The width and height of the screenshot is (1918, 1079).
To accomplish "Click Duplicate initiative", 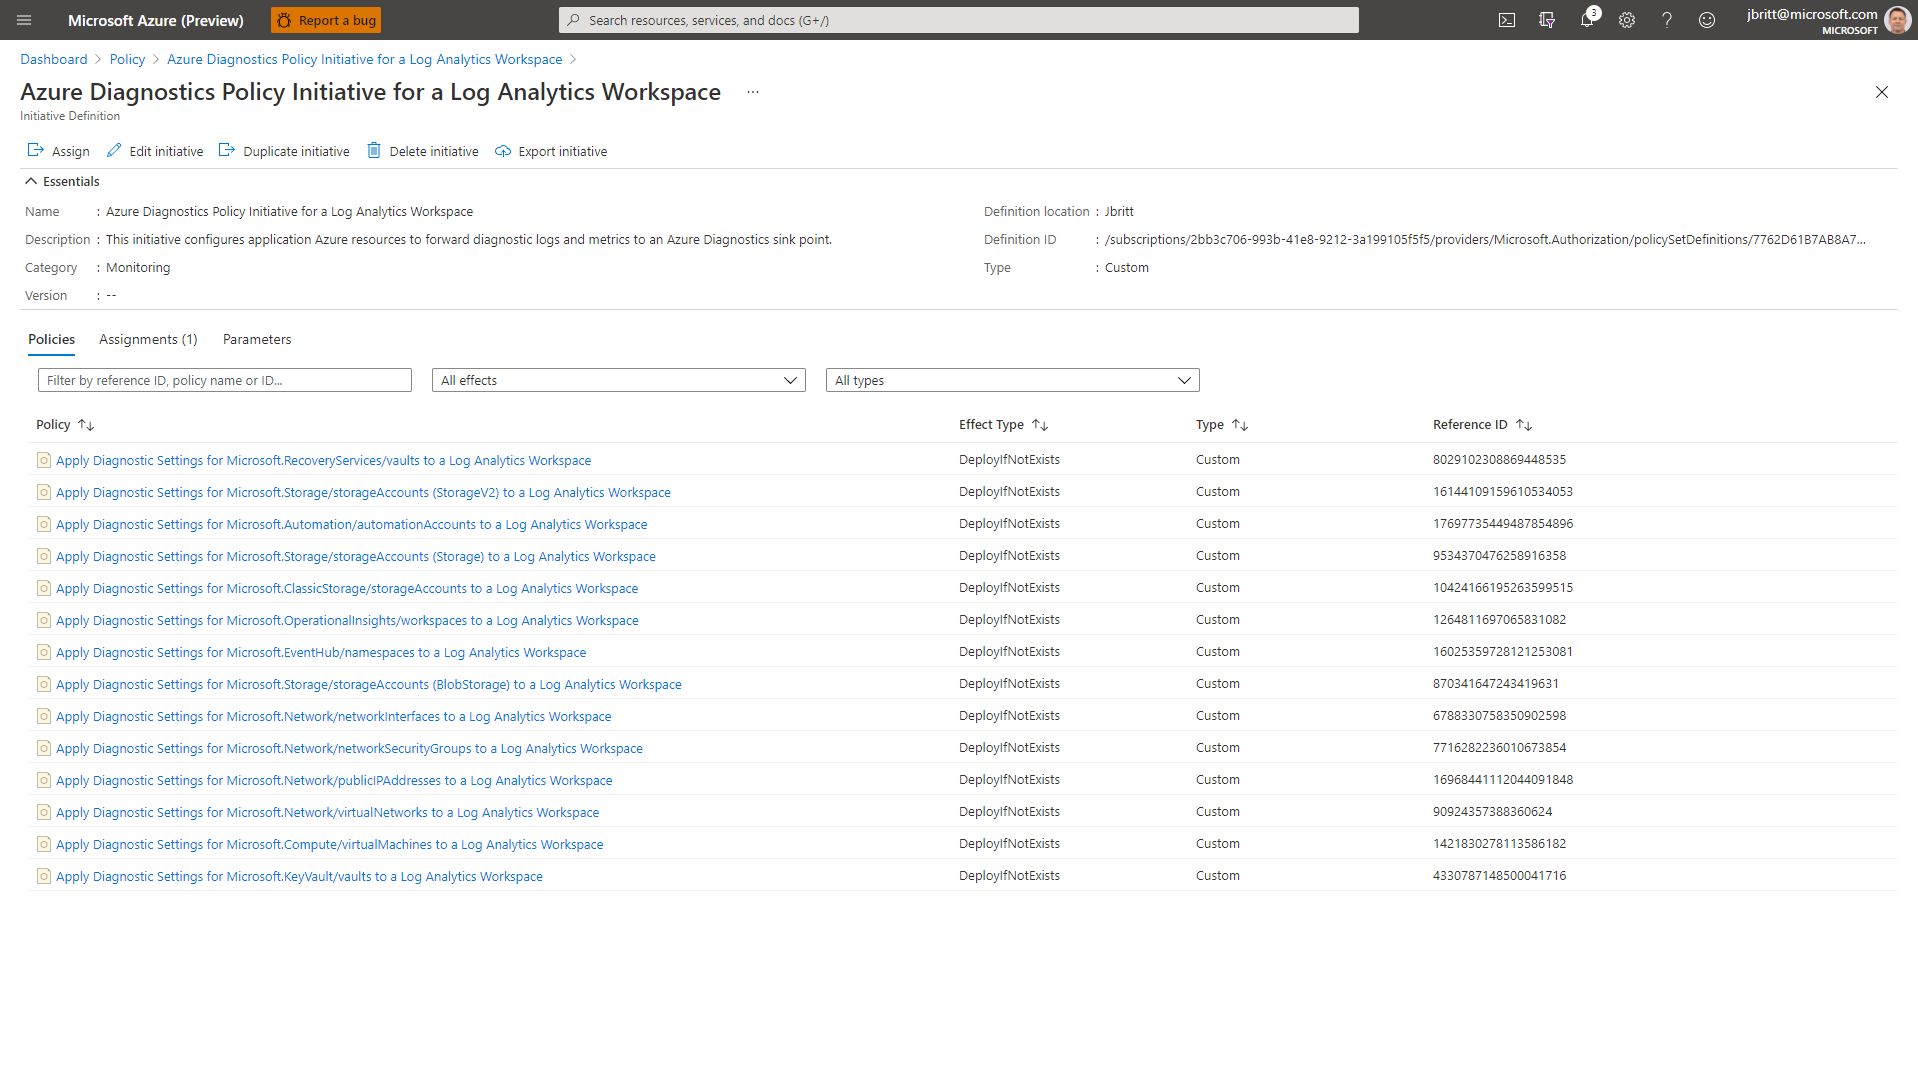I will pos(285,151).
